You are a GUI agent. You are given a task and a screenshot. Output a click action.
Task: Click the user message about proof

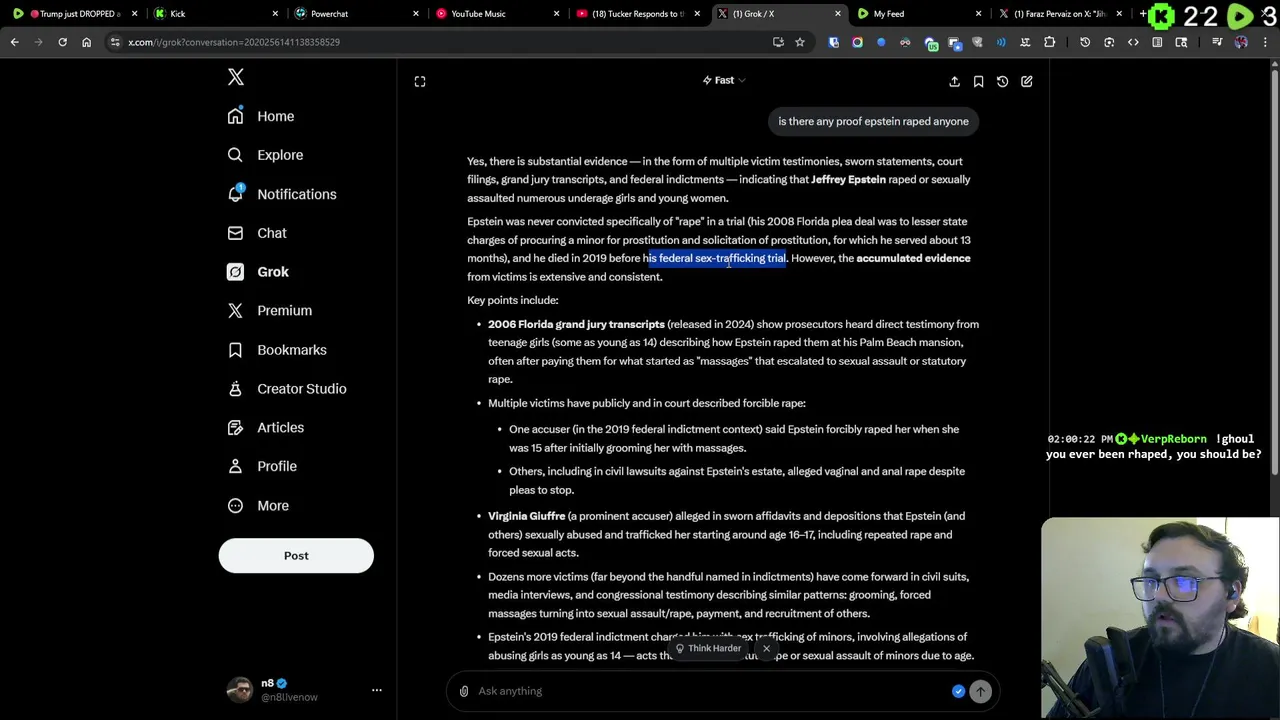(x=873, y=121)
